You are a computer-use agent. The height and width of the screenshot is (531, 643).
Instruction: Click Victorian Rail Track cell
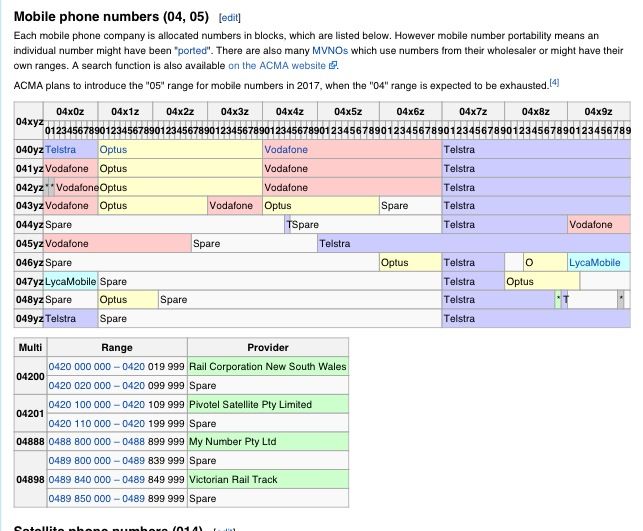point(268,479)
